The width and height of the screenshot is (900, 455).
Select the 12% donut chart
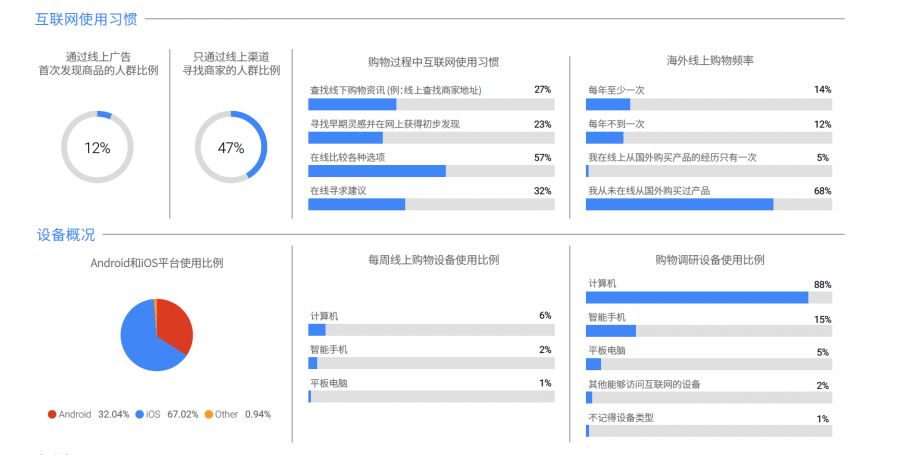click(x=98, y=147)
